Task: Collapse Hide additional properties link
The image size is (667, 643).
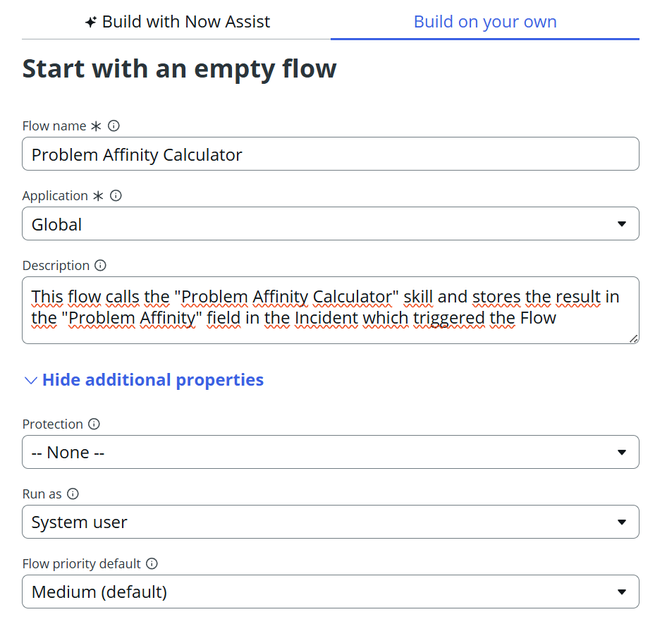Action: click(152, 380)
